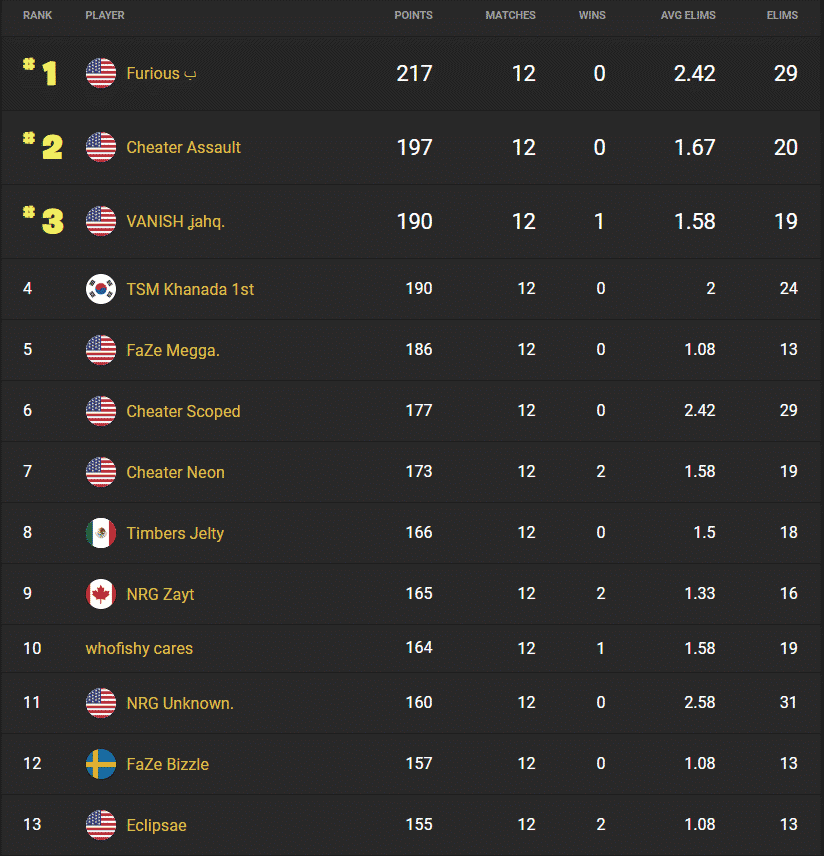Sort by the POINTS column header

click(x=413, y=15)
